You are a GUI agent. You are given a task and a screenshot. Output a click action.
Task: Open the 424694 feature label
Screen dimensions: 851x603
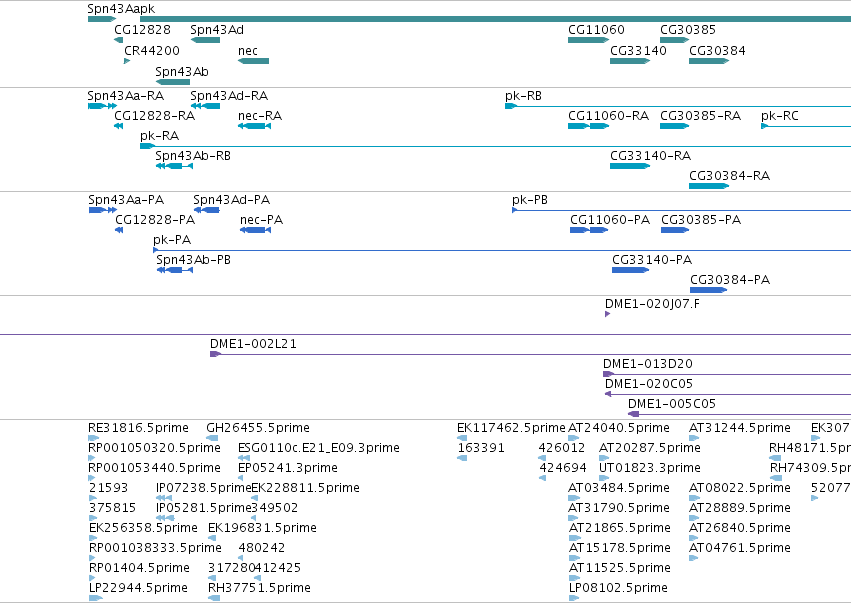point(563,467)
